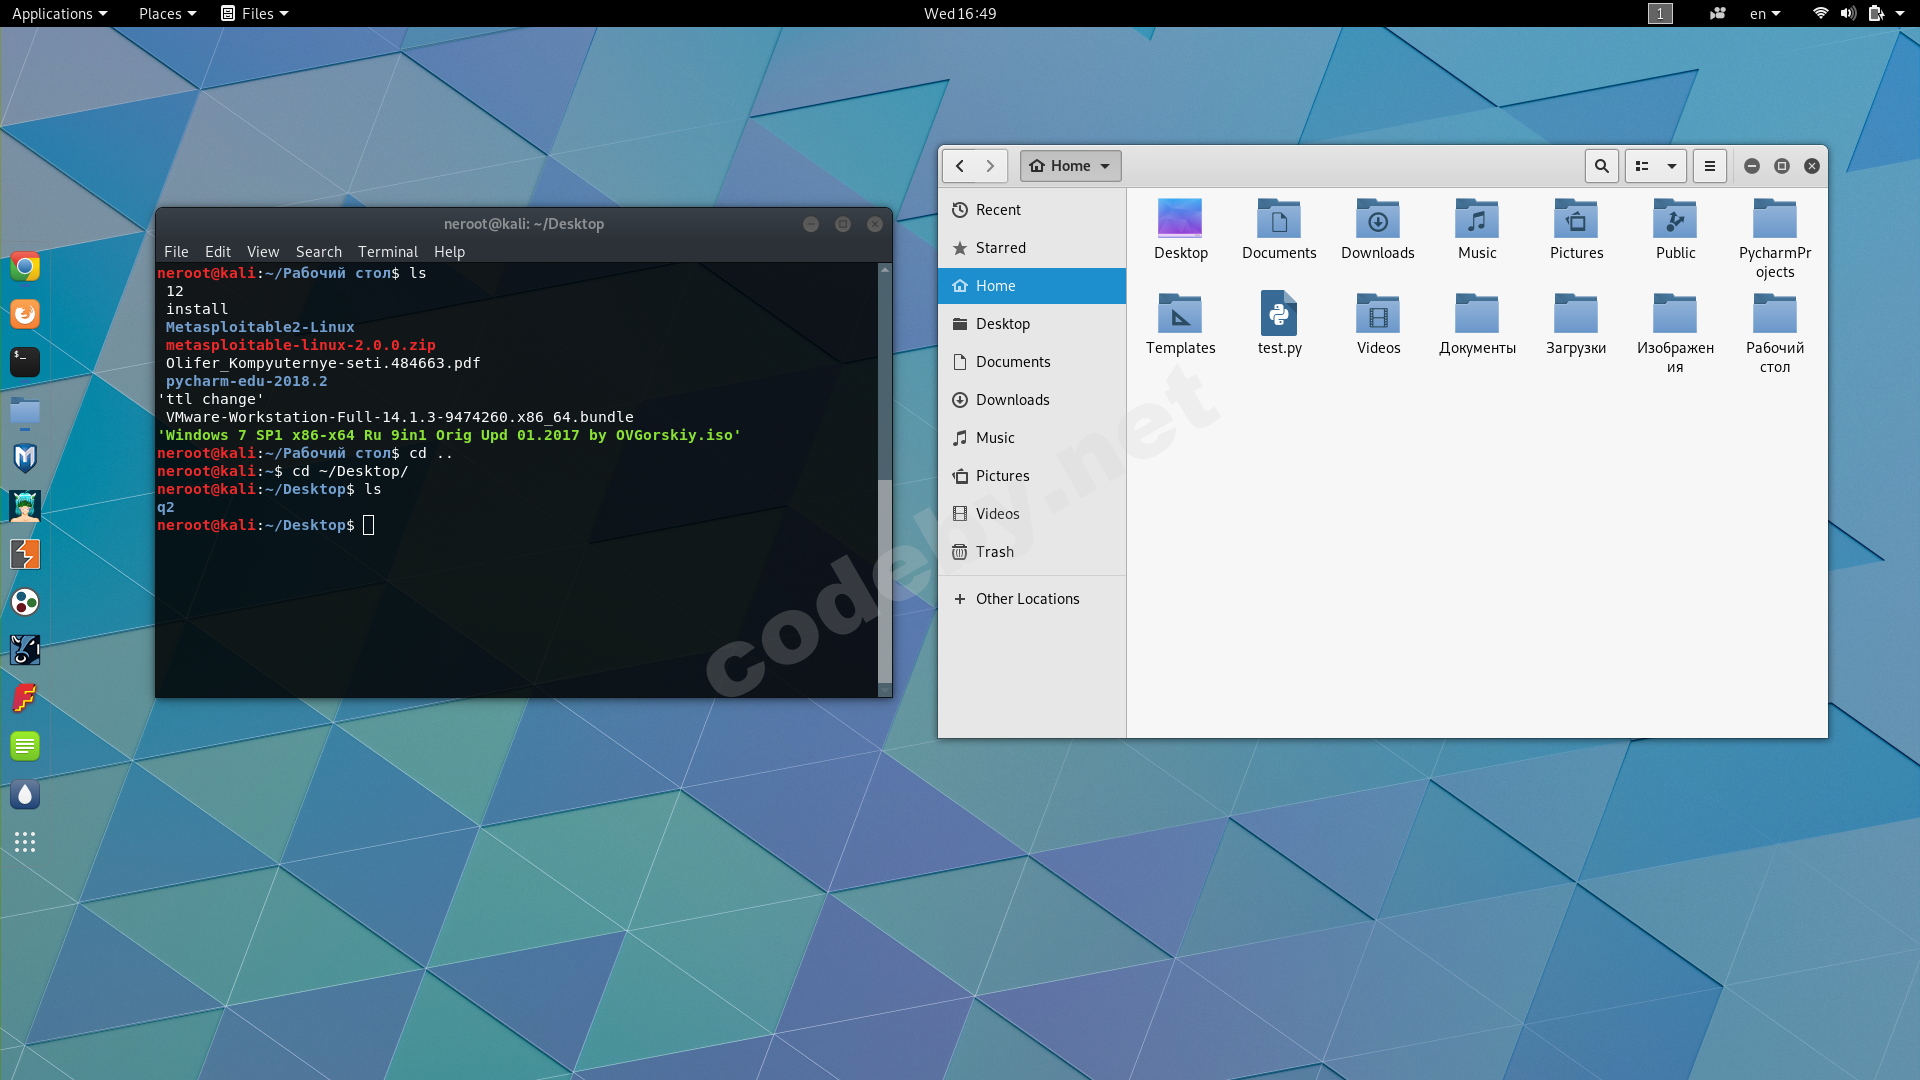The image size is (1920, 1080).
Task: Select Downloads in sidebar
Action: click(1012, 400)
